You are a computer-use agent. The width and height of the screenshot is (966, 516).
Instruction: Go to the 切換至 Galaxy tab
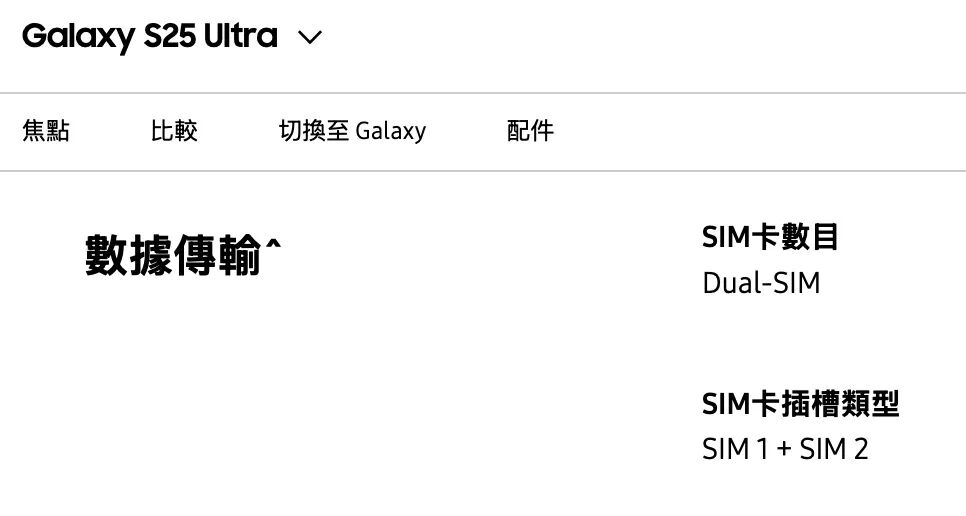[352, 131]
